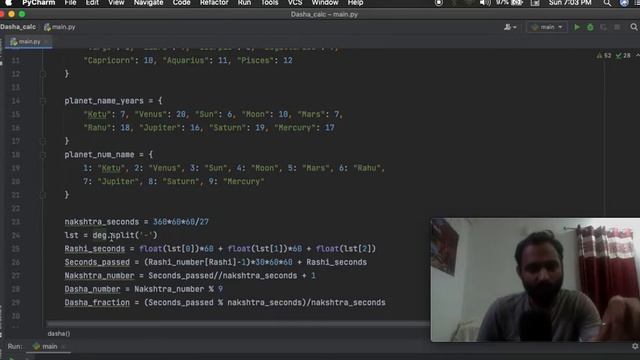Click the battery status in menu bar

pyautogui.click(x=509, y=3)
